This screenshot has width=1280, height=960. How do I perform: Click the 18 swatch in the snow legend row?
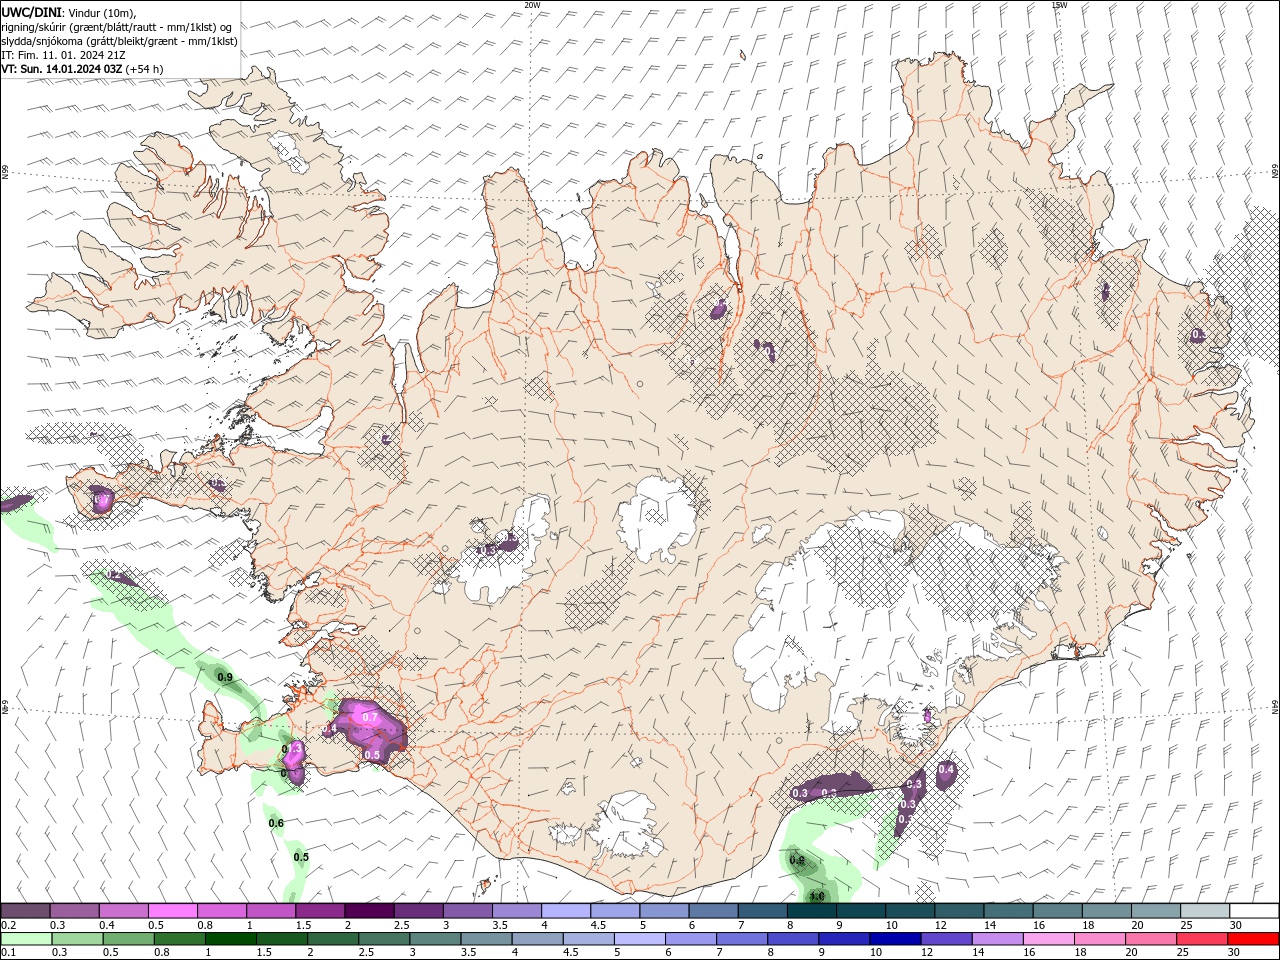pos(1106,911)
